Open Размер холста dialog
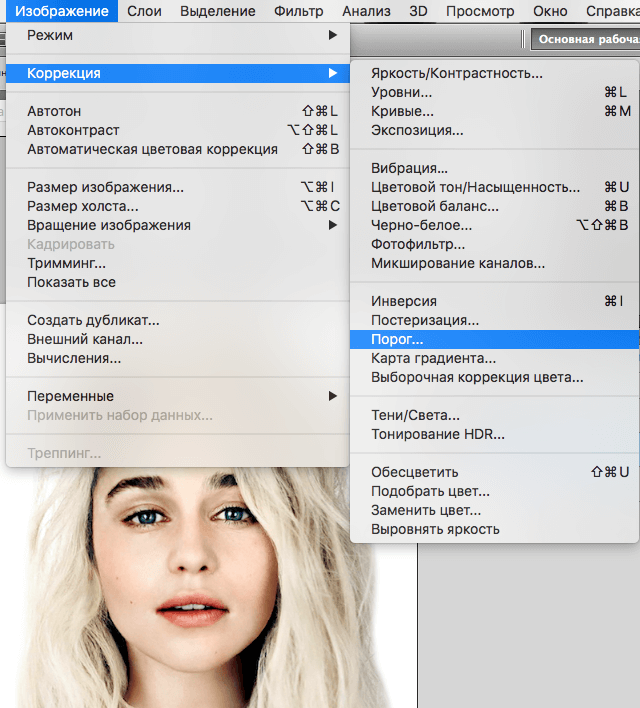Viewport: 640px width, 708px height. 178,206
